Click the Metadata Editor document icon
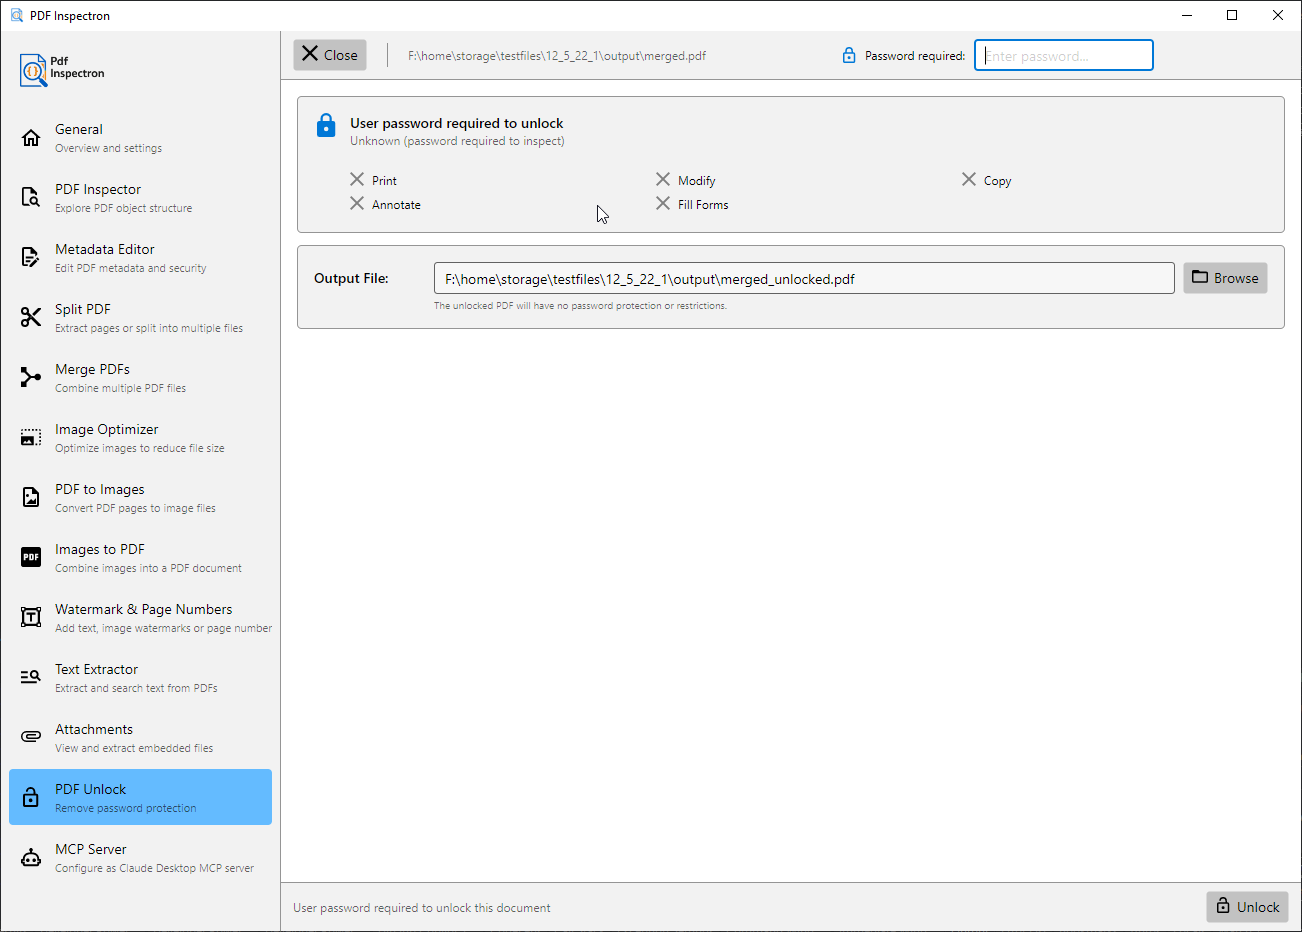This screenshot has width=1302, height=932. coord(31,258)
